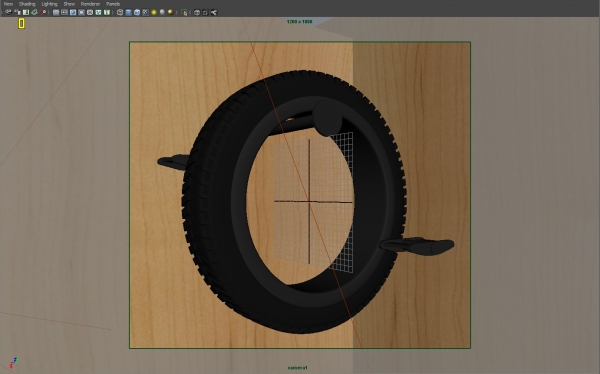The height and width of the screenshot is (374, 600).
Task: Toggle the Safe Title icon
Action: click(107, 12)
